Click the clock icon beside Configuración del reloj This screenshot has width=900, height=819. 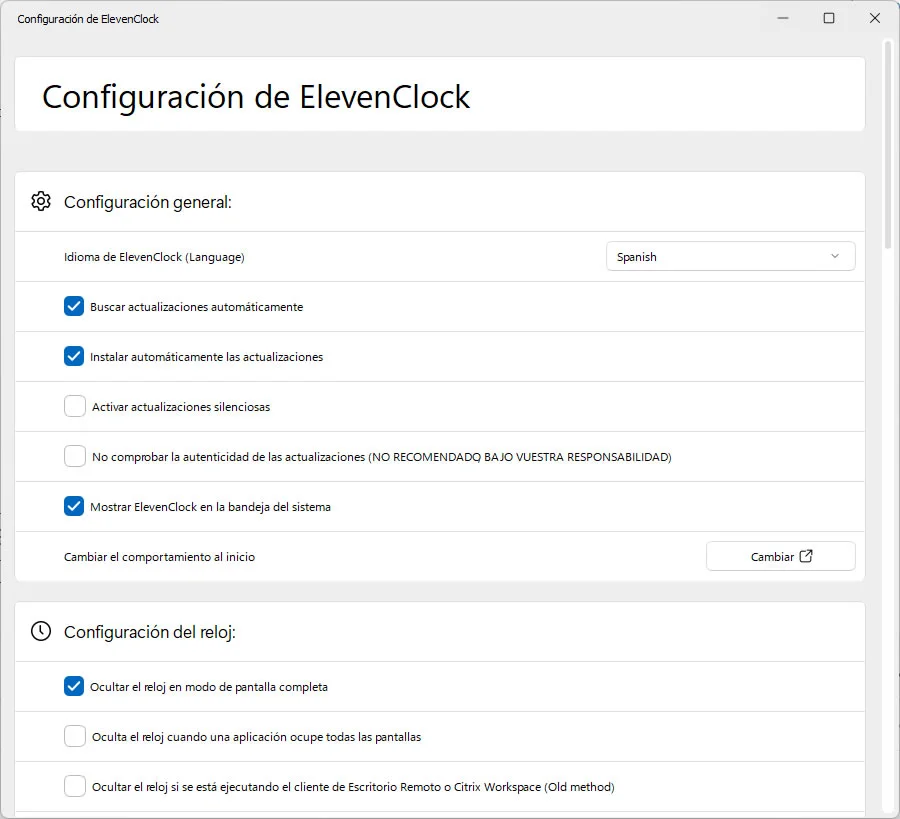point(41,631)
